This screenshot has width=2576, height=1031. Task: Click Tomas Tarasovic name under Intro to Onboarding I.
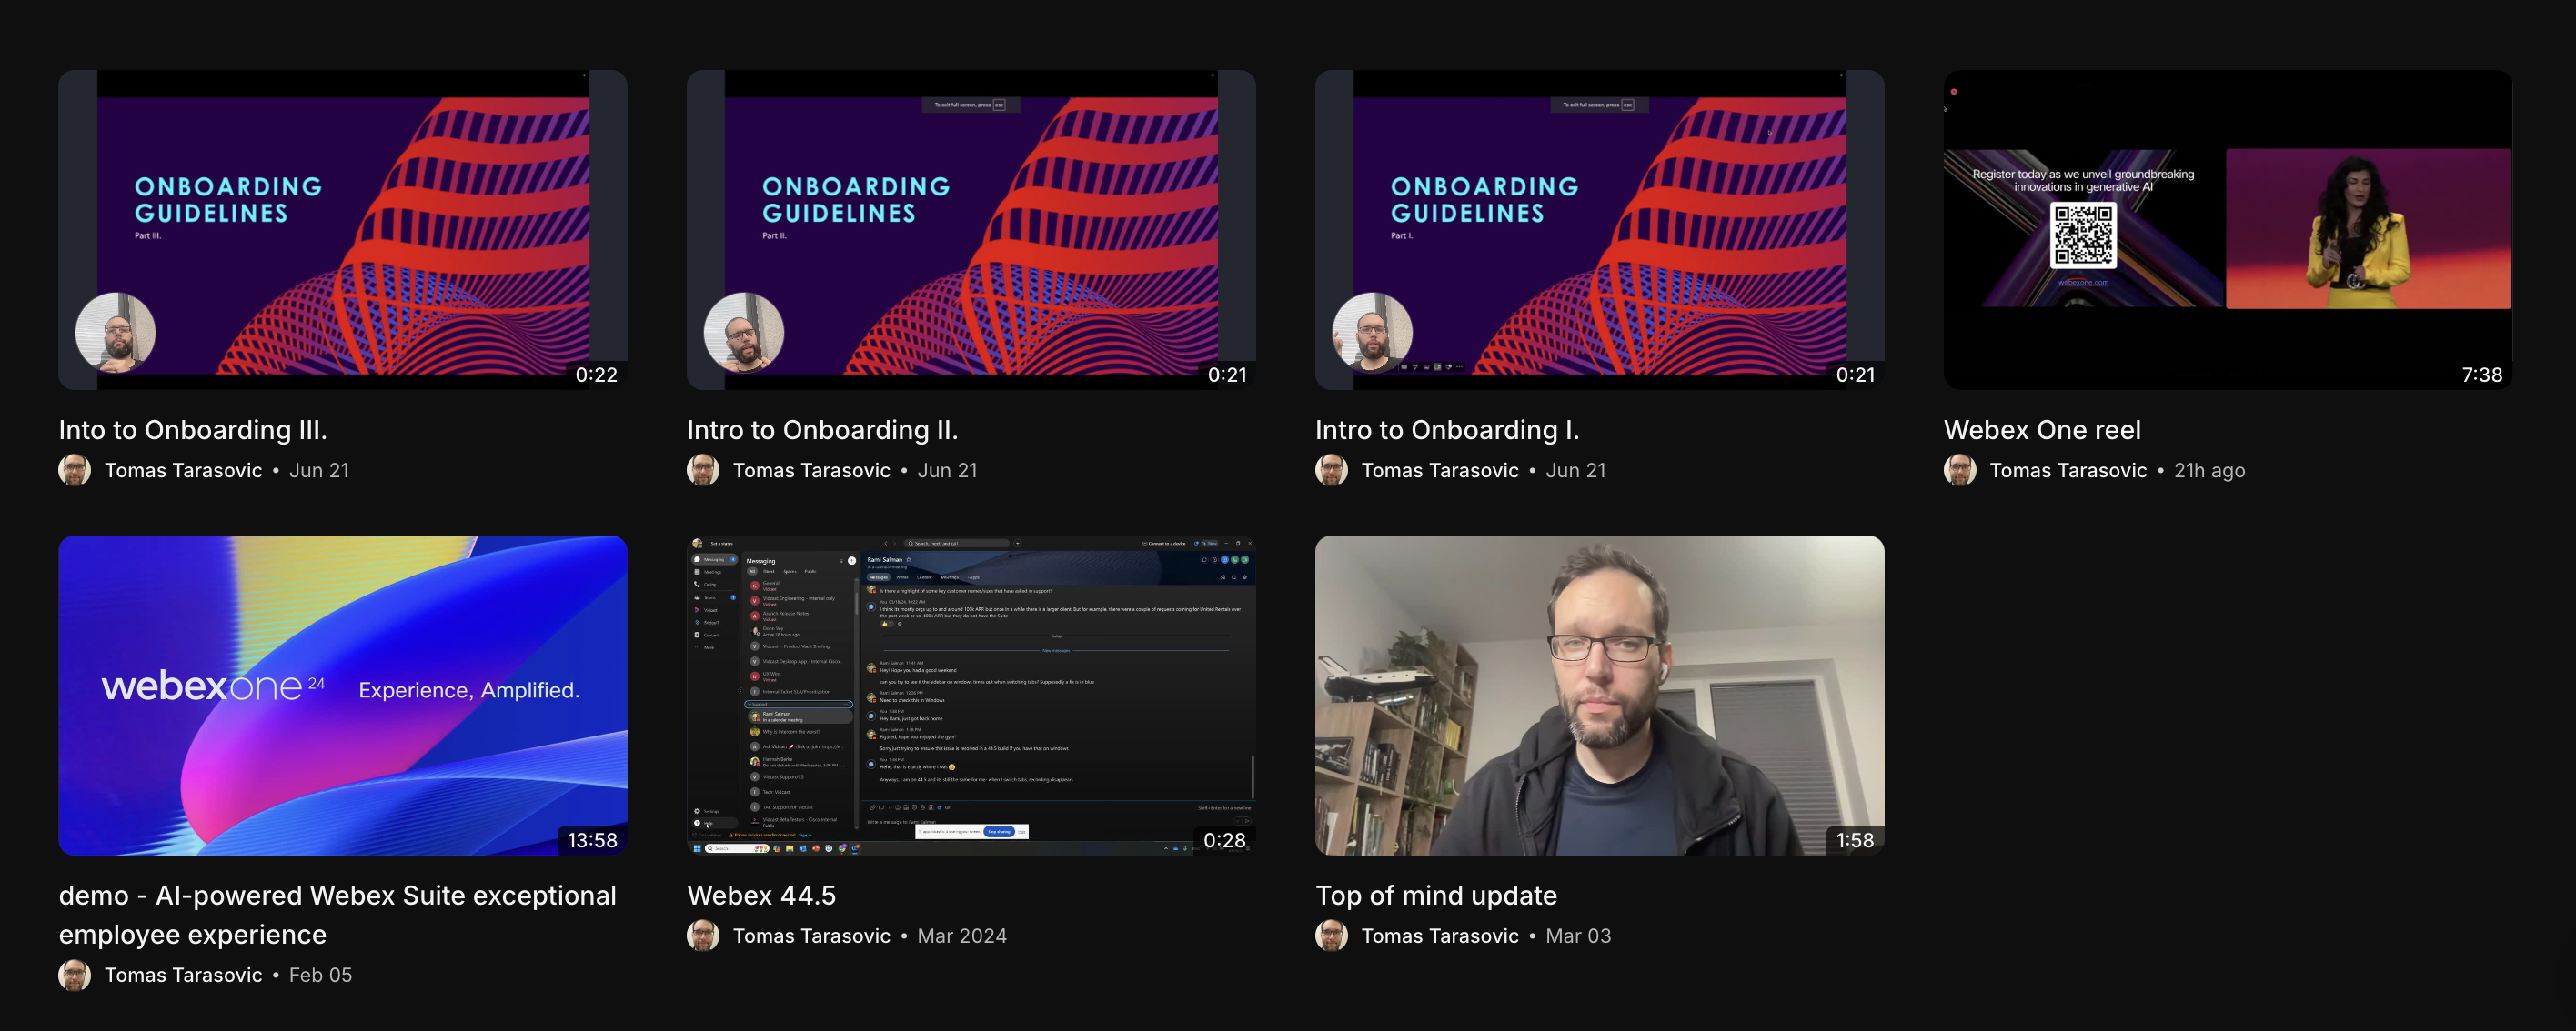(1440, 470)
